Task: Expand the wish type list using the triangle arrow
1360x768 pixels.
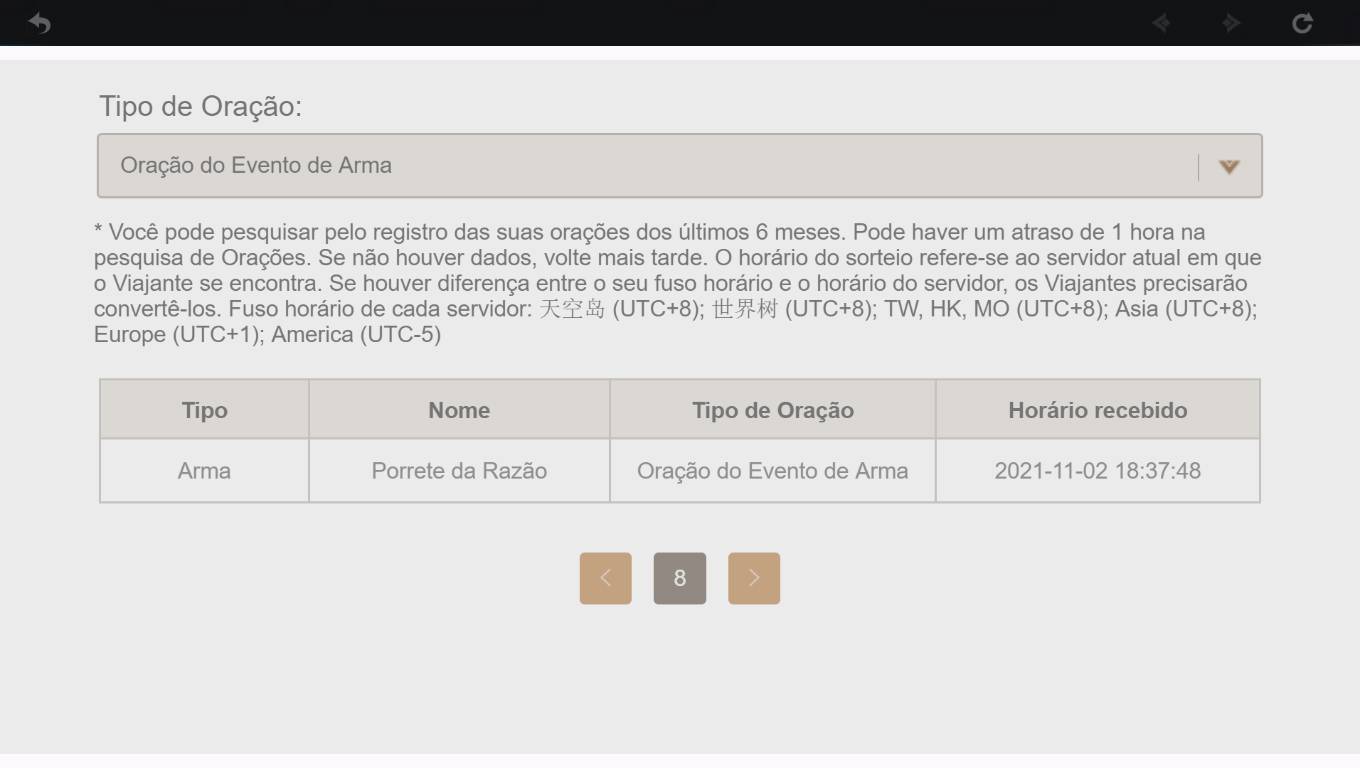Action: pyautogui.click(x=1229, y=167)
